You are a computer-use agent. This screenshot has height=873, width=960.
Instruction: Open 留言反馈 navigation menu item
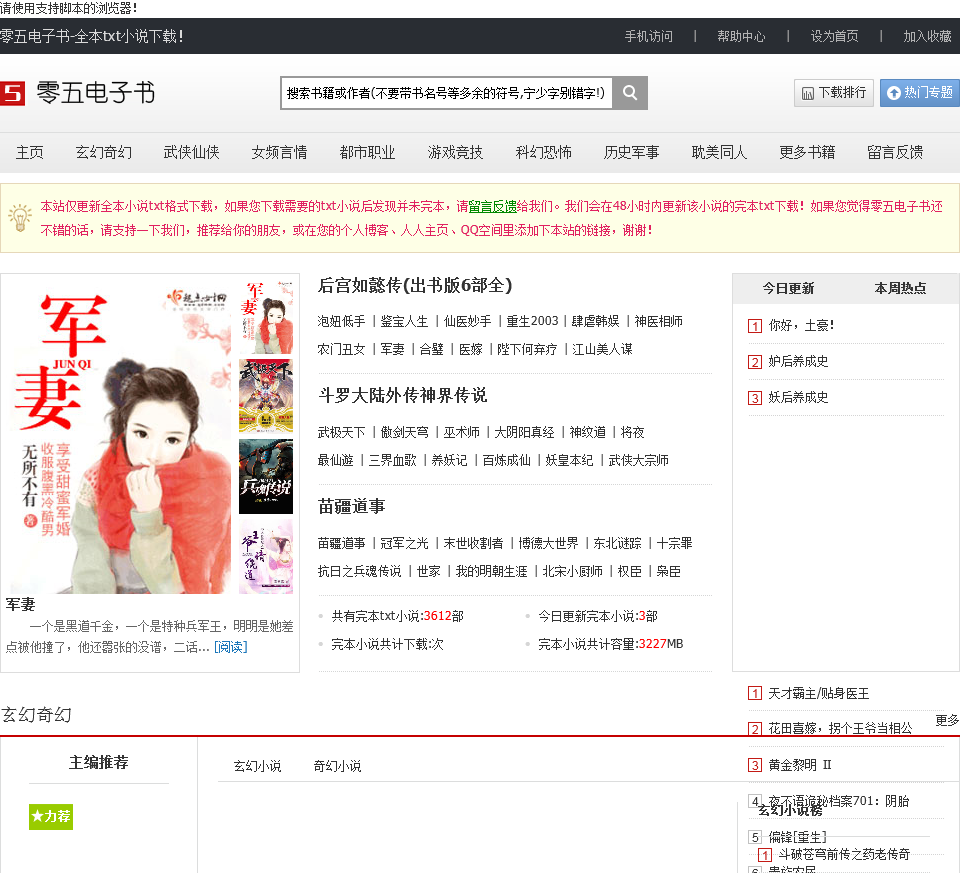895,152
